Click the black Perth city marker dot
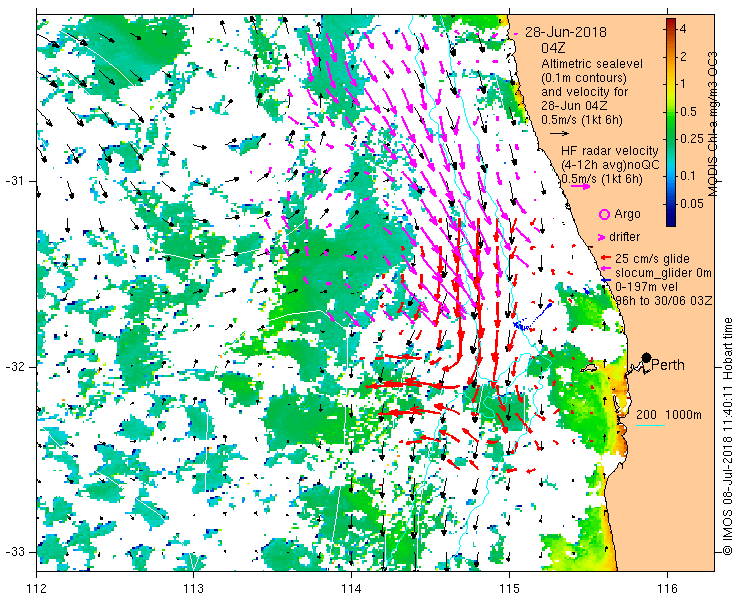Screen dimensions: 740x600 pos(647,357)
